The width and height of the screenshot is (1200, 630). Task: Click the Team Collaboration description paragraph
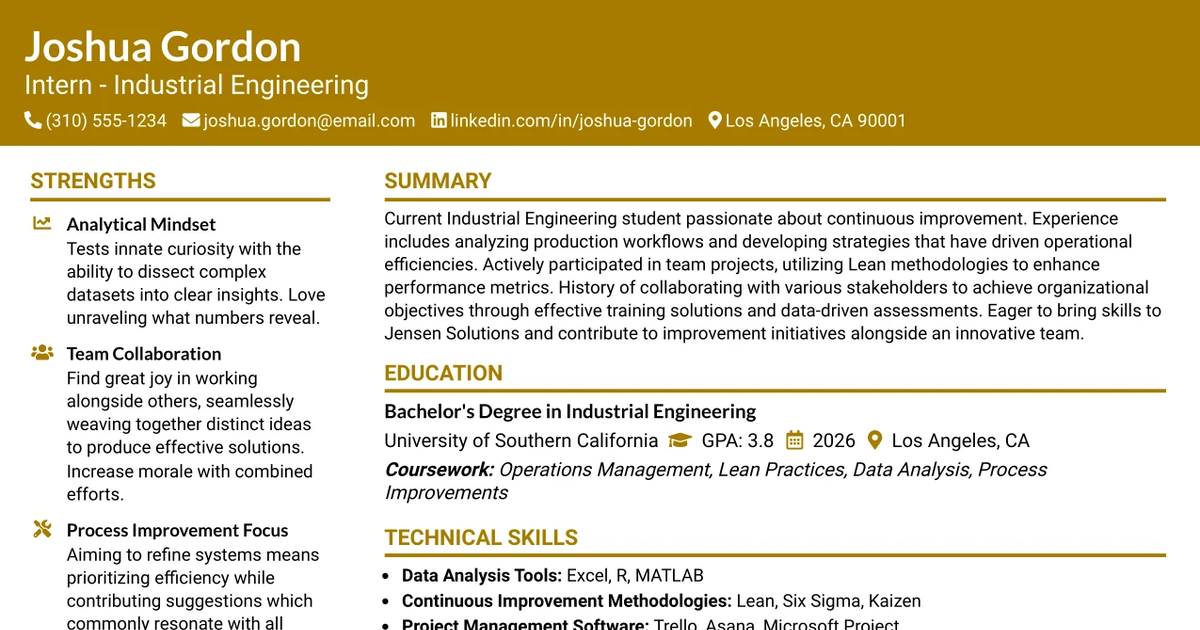tap(190, 436)
